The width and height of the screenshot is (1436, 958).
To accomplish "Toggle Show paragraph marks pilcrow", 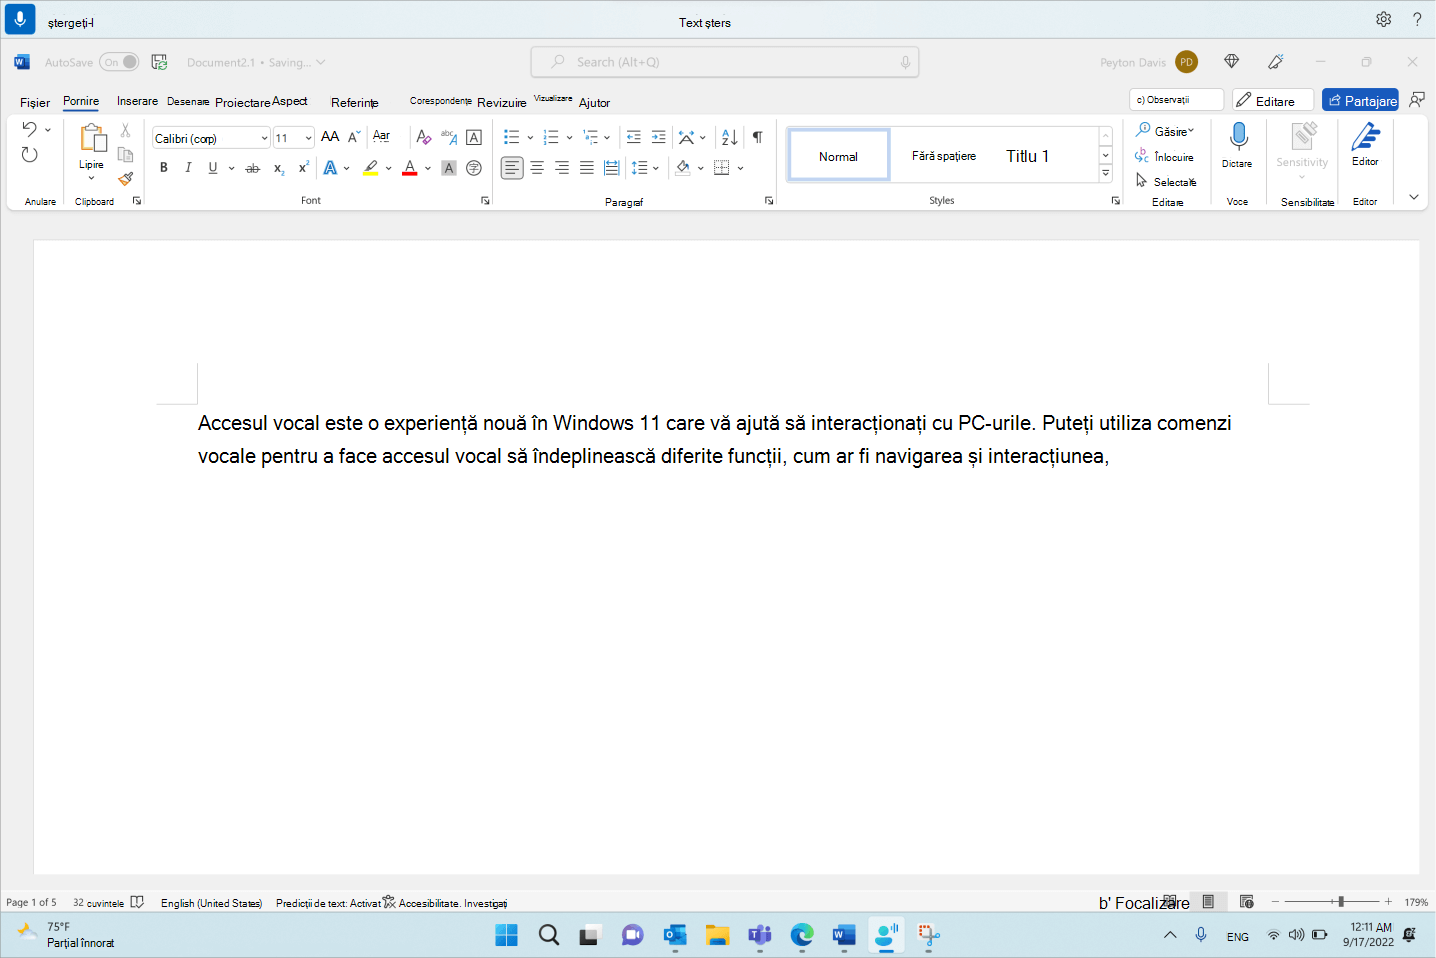I will [758, 137].
